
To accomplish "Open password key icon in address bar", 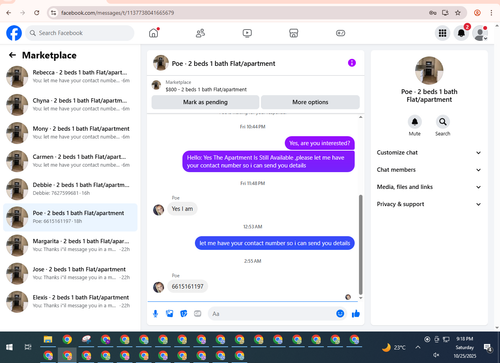I will click(433, 13).
